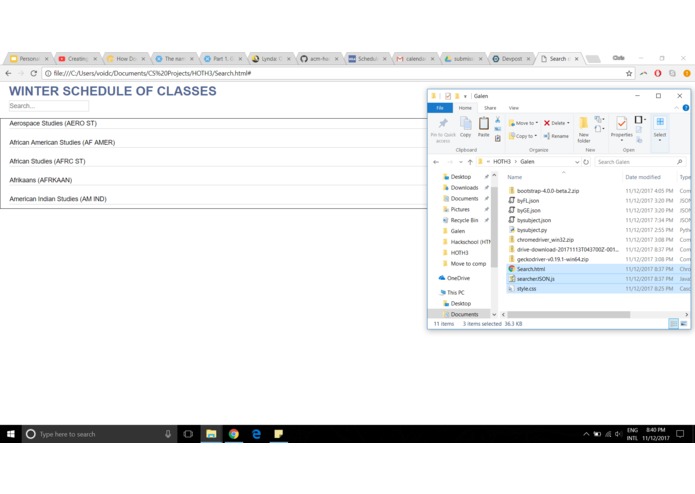Reload the Chrome page
The width and height of the screenshot is (695, 494).
point(34,73)
